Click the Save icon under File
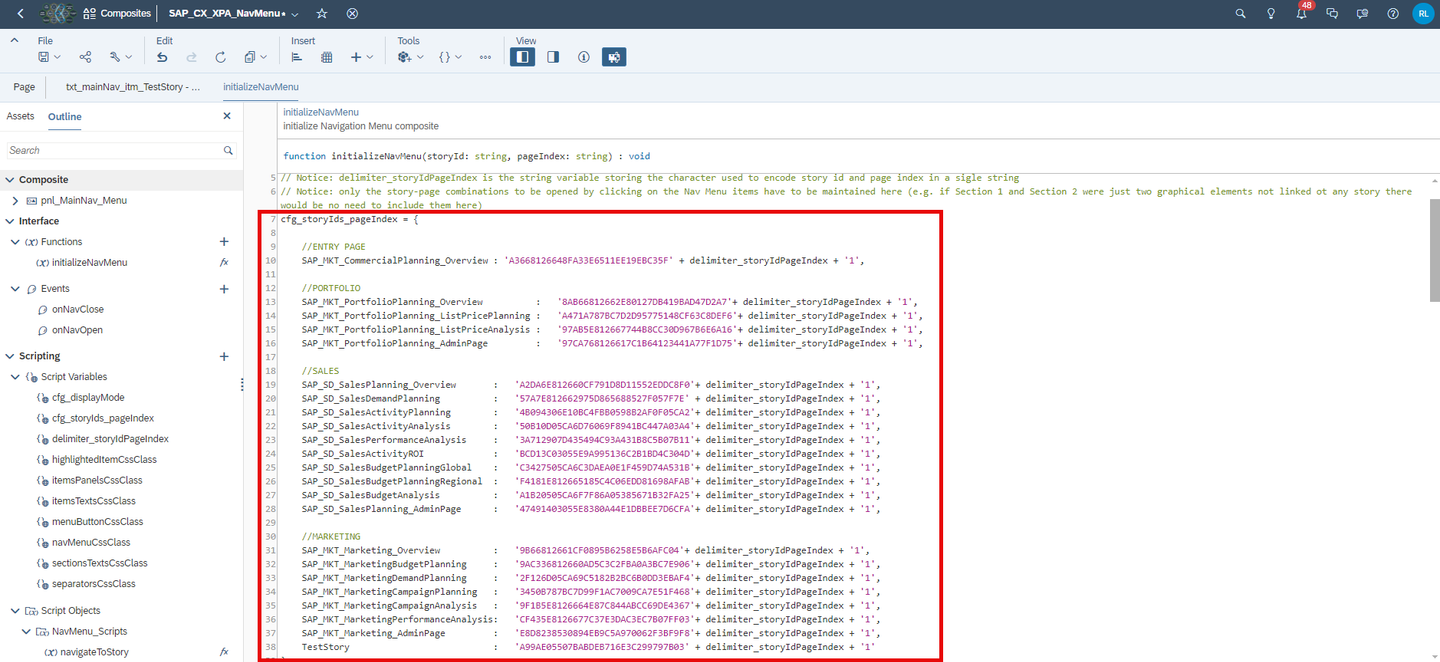Viewport: 1440px width, 662px height. [43, 57]
